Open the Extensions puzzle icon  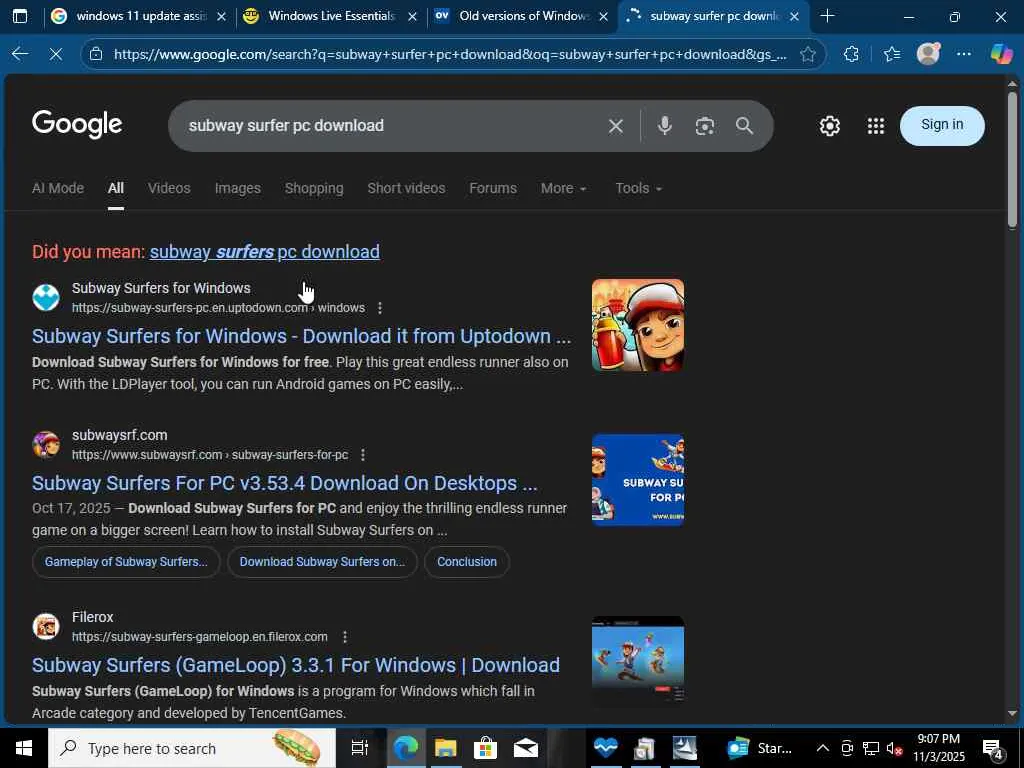pyautogui.click(x=851, y=54)
